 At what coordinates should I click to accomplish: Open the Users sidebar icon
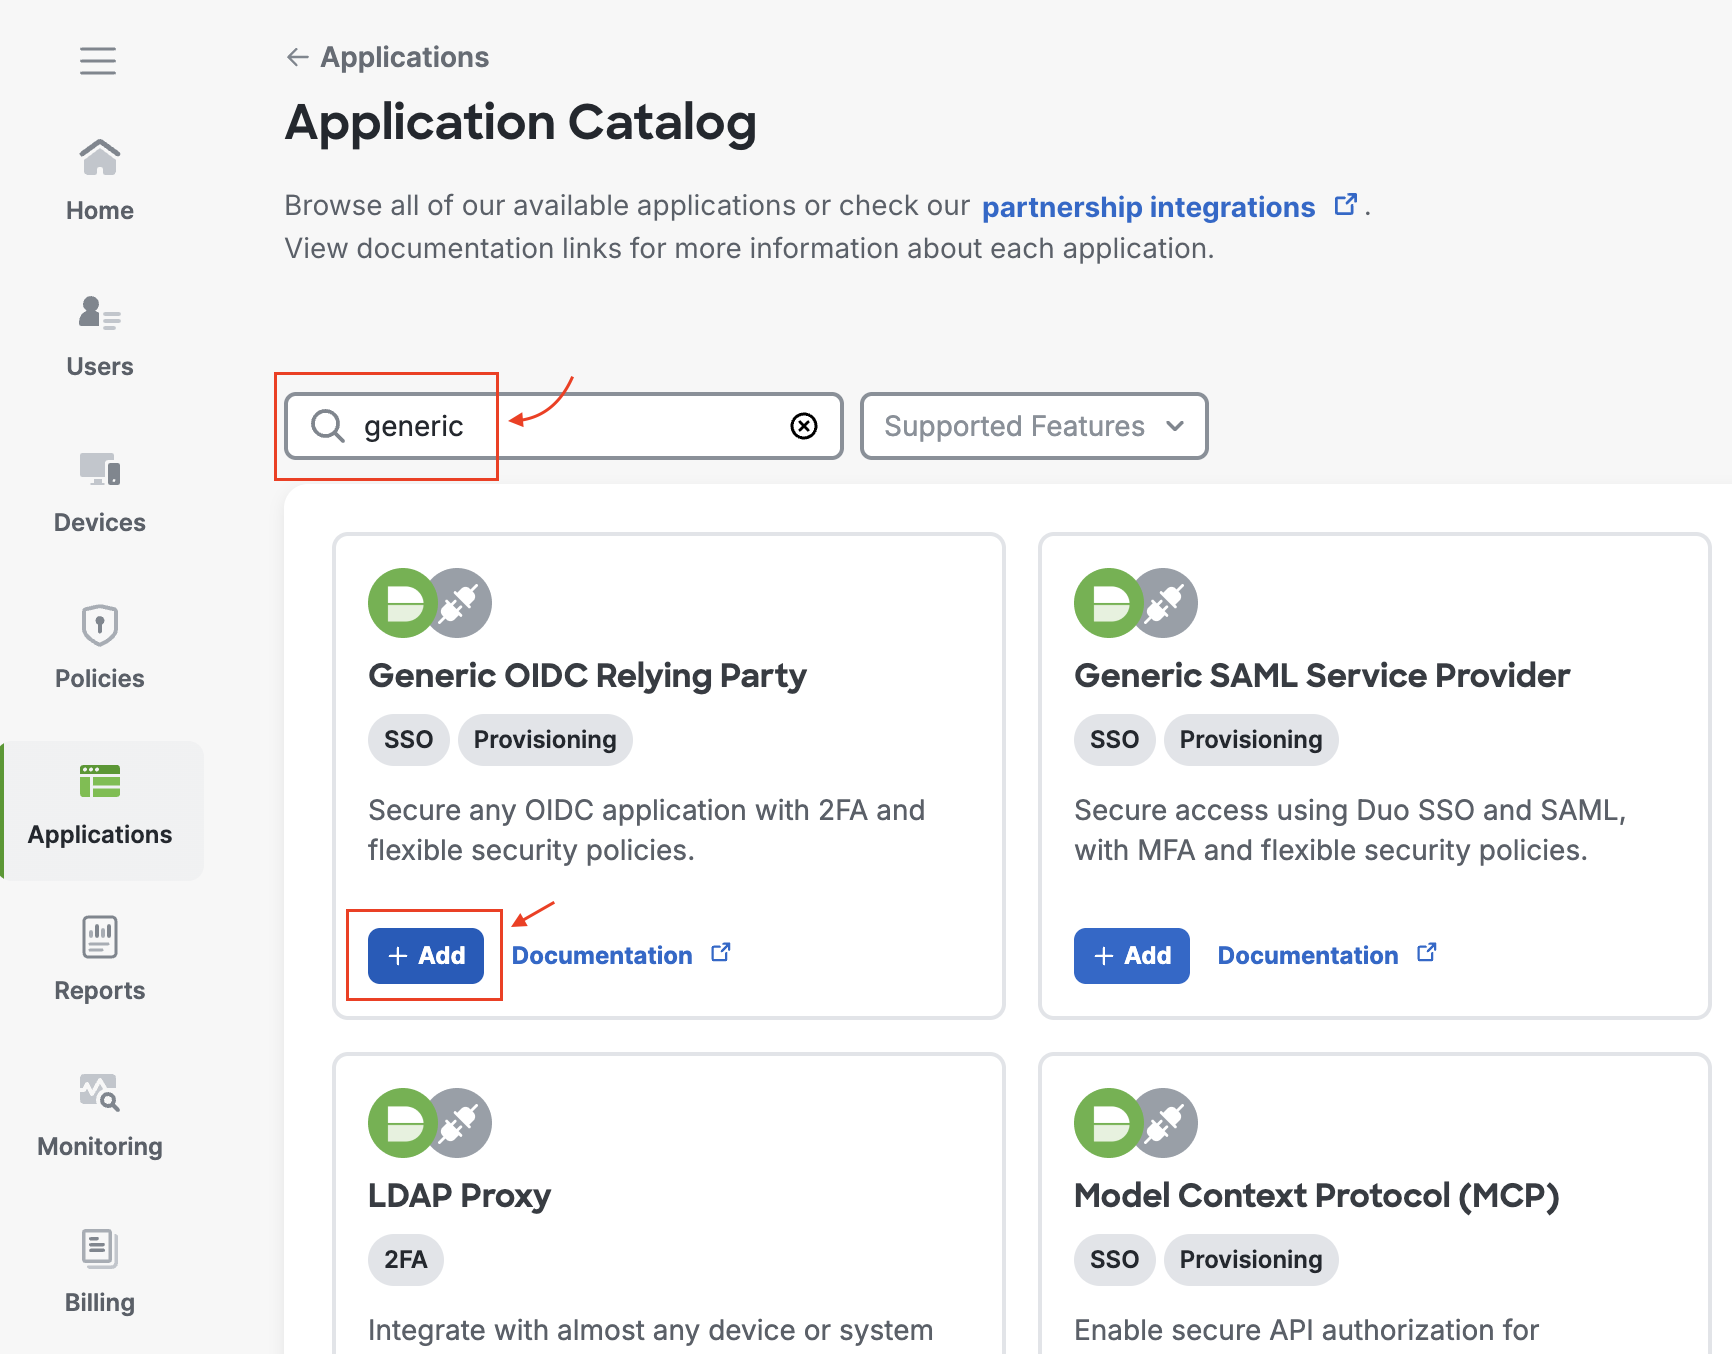(x=99, y=314)
